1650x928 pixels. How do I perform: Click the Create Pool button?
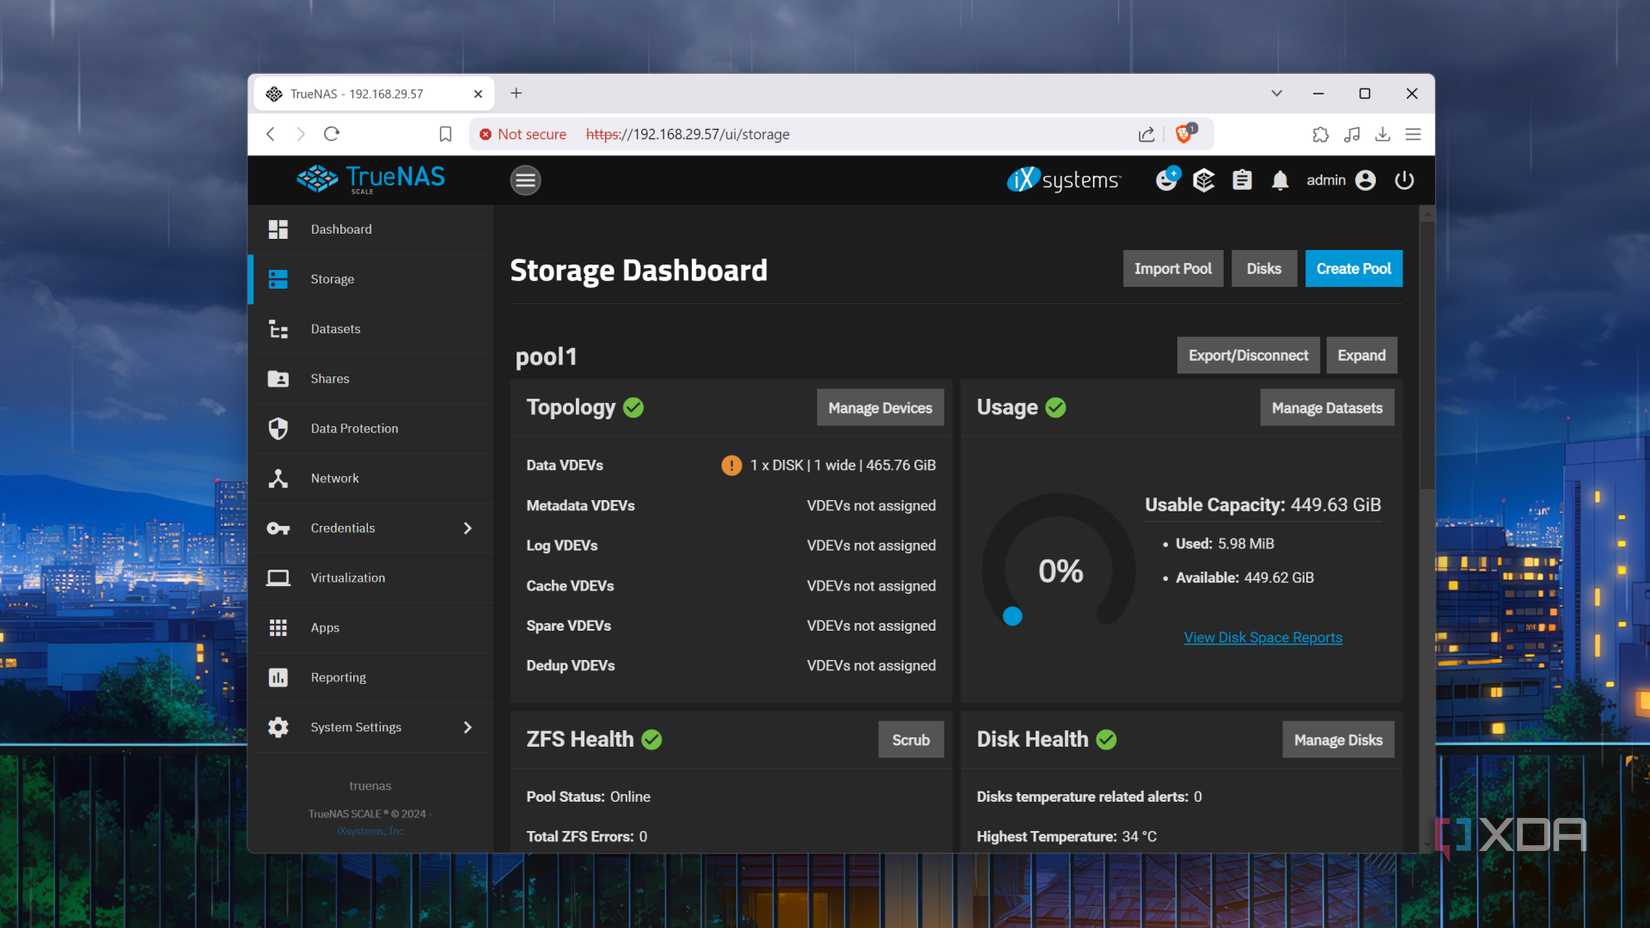pyautogui.click(x=1353, y=268)
